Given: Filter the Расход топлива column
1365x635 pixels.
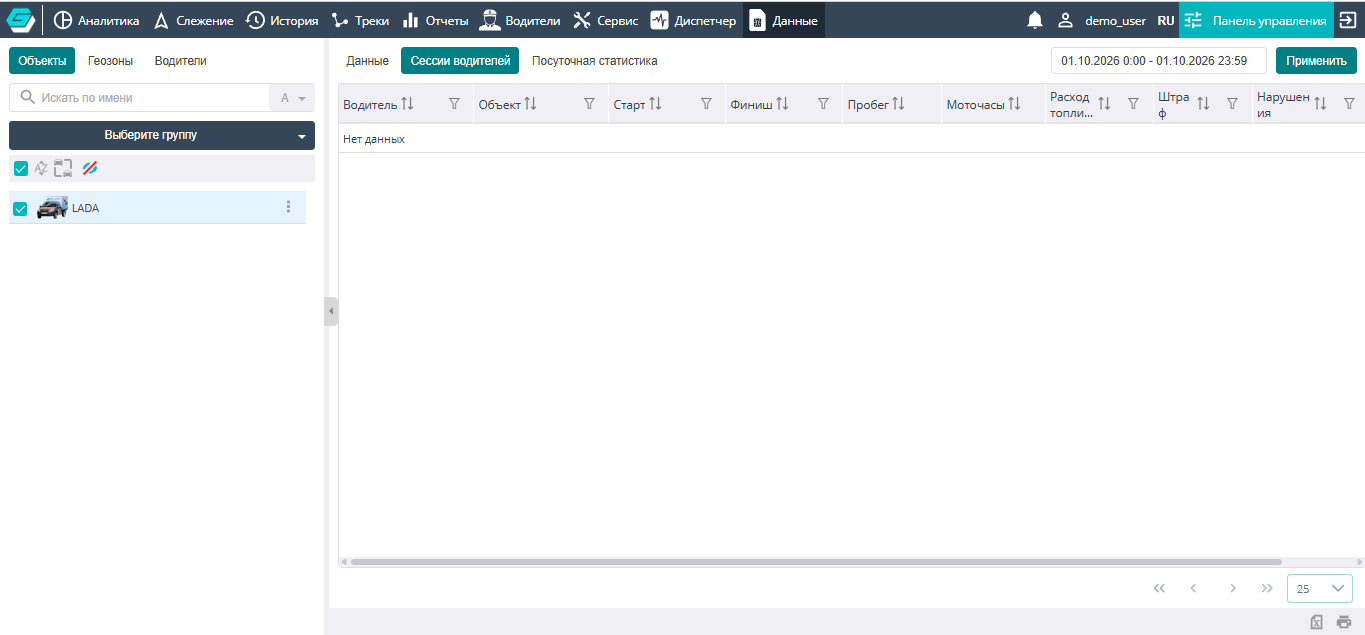Looking at the screenshot, I should point(1133,104).
